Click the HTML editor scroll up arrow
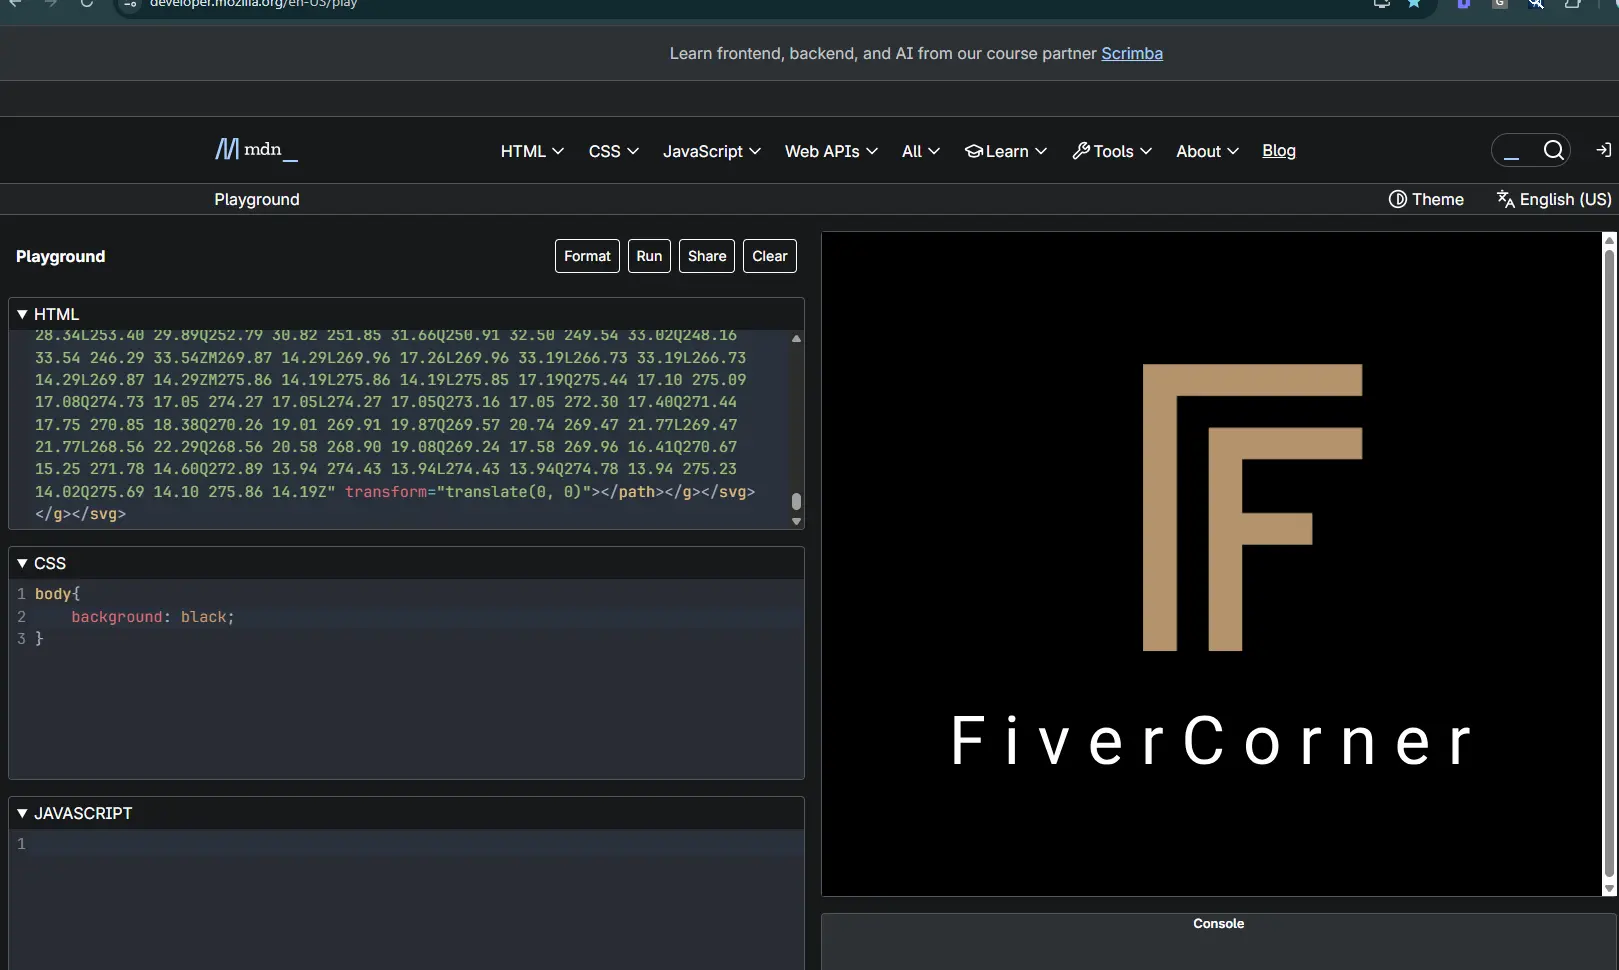The width and height of the screenshot is (1619, 970). pyautogui.click(x=796, y=339)
